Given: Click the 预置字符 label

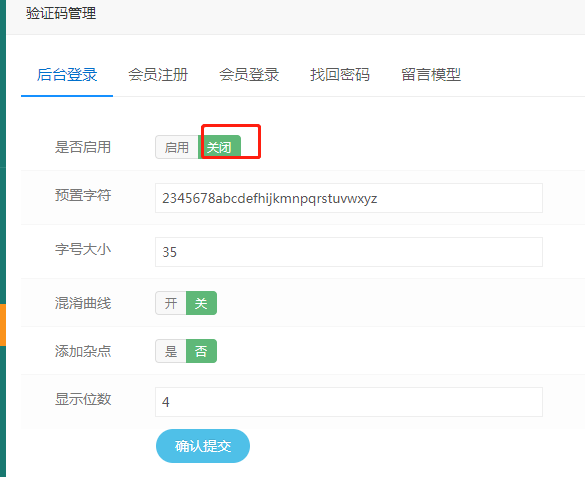Looking at the screenshot, I should point(83,195).
